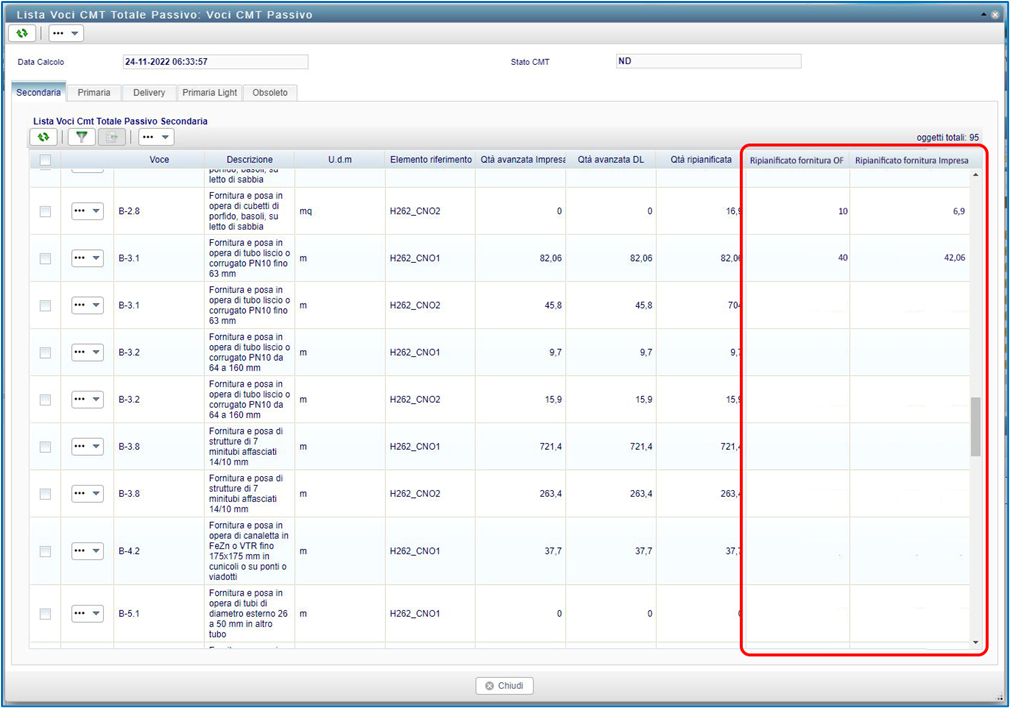
Task: Click the vertical scrollbar thumb of the grid
Action: pyautogui.click(x=976, y=426)
